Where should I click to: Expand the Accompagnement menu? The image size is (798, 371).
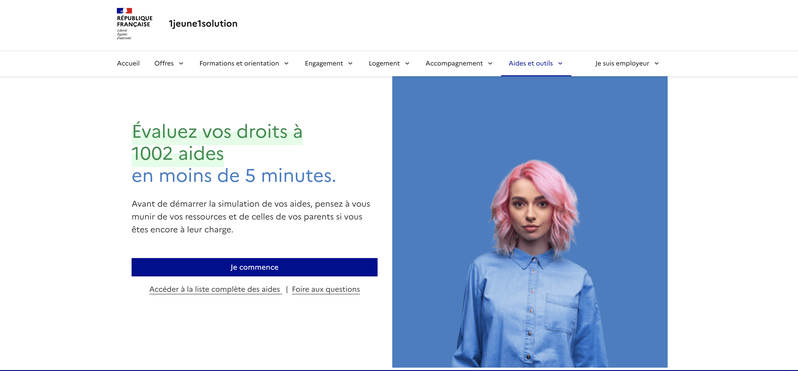(x=459, y=64)
